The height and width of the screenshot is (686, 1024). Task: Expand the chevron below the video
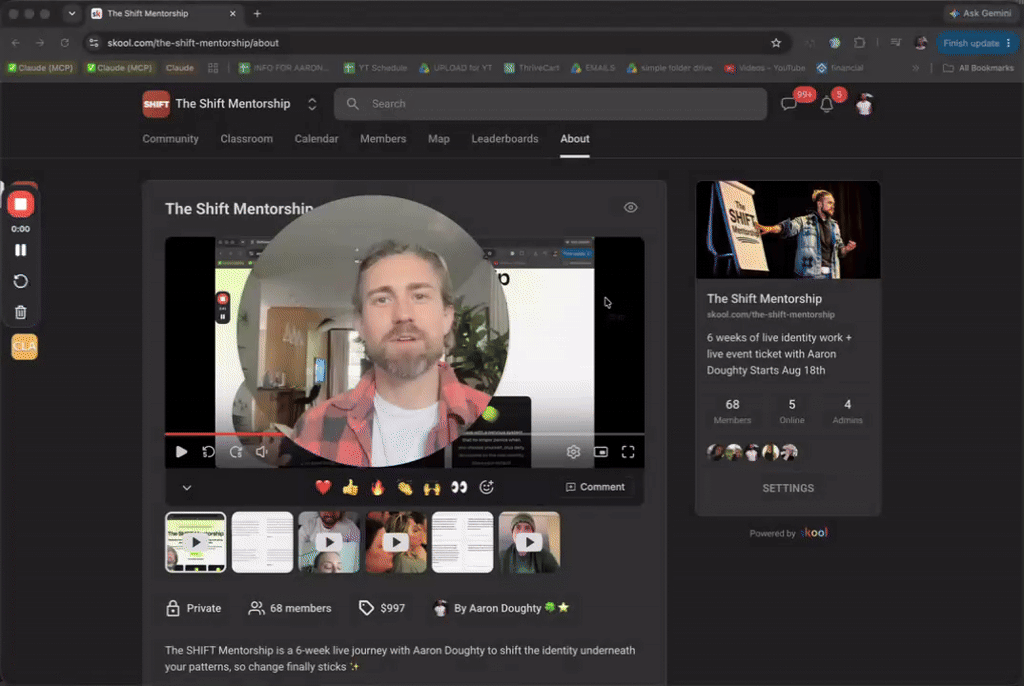[187, 487]
